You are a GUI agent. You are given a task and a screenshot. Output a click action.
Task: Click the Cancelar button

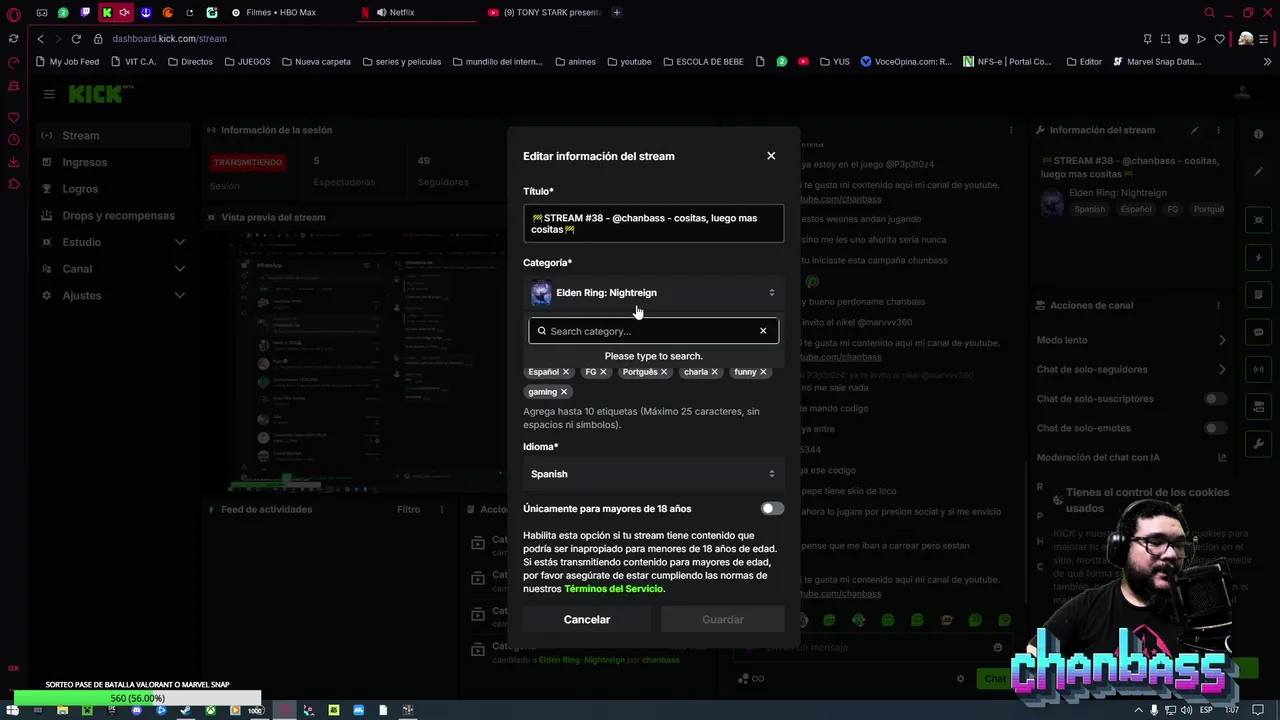pos(587,620)
